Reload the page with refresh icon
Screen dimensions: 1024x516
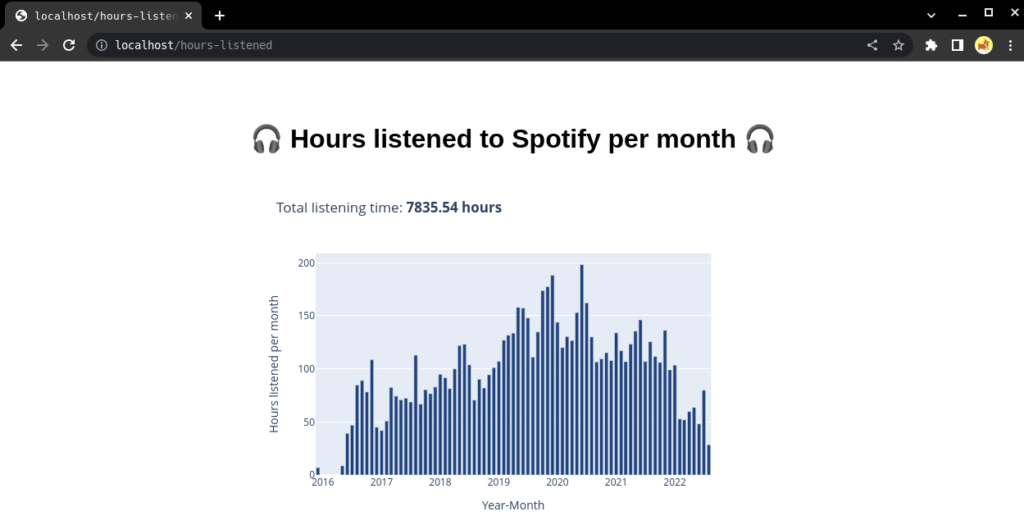point(69,45)
